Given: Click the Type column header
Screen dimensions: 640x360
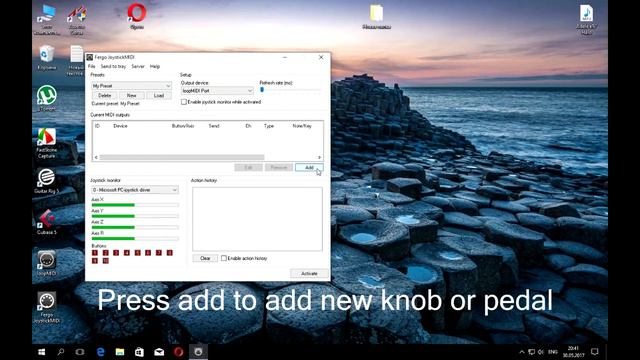Looking at the screenshot, I should click(269, 126).
